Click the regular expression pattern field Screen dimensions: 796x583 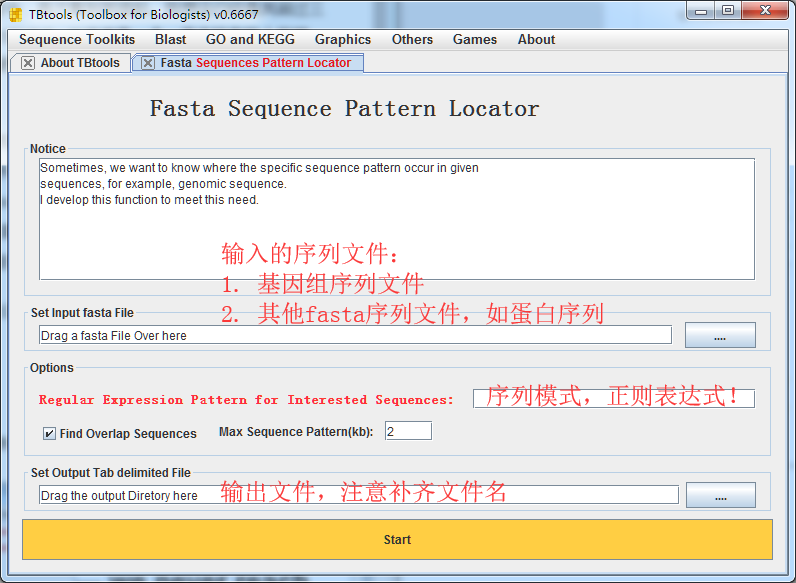pos(614,399)
